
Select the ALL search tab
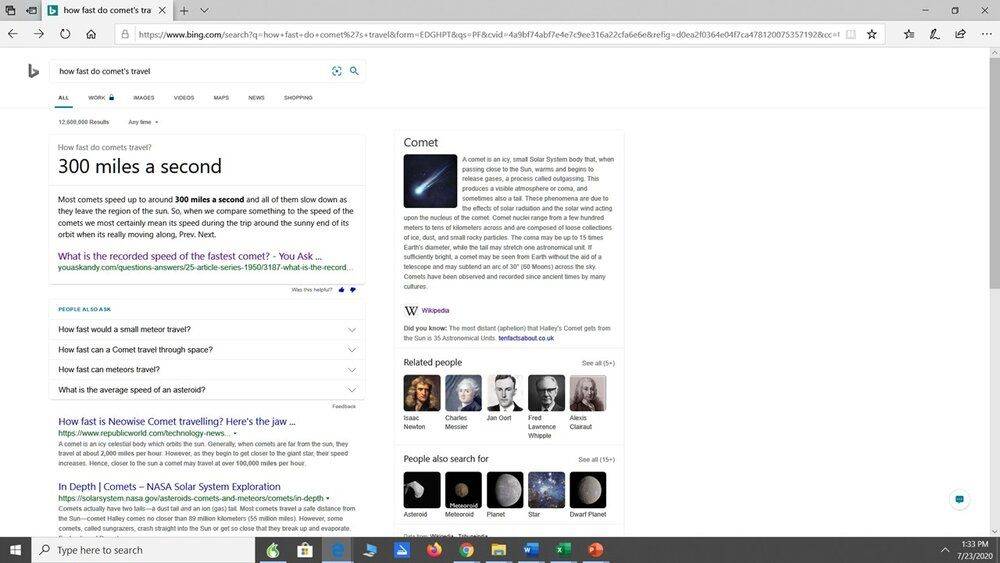63,98
